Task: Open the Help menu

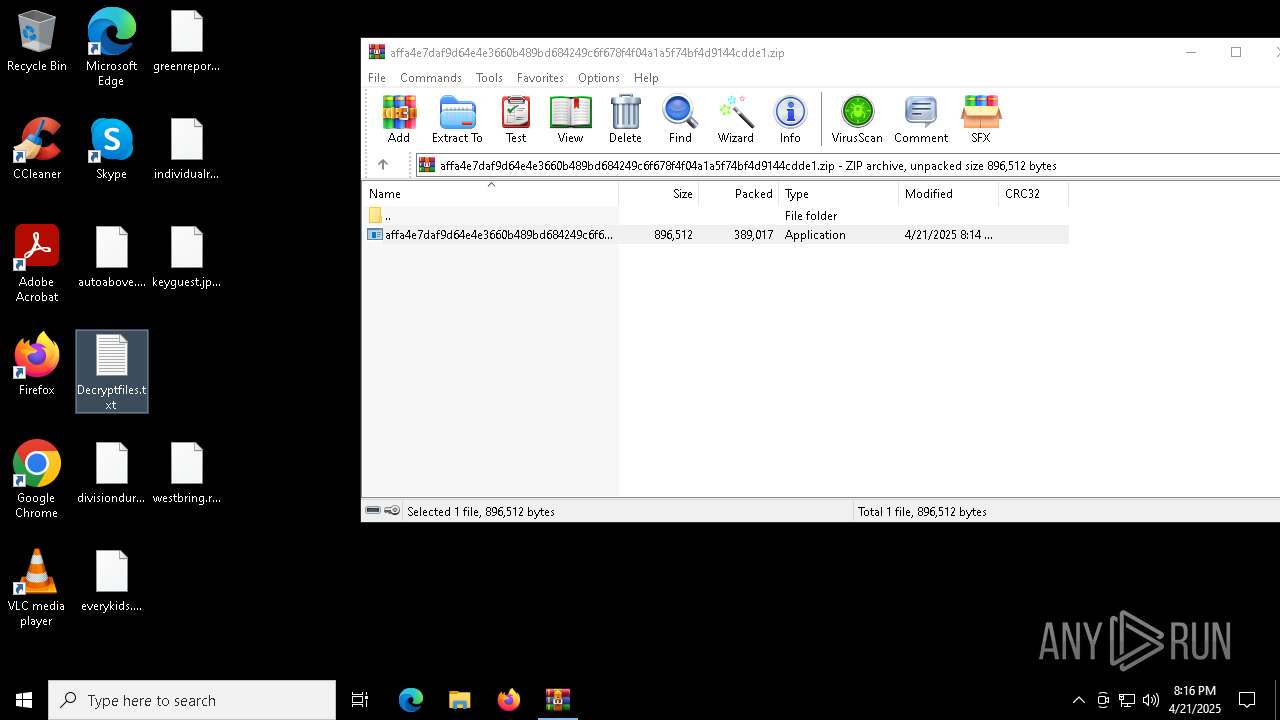Action: [x=646, y=78]
